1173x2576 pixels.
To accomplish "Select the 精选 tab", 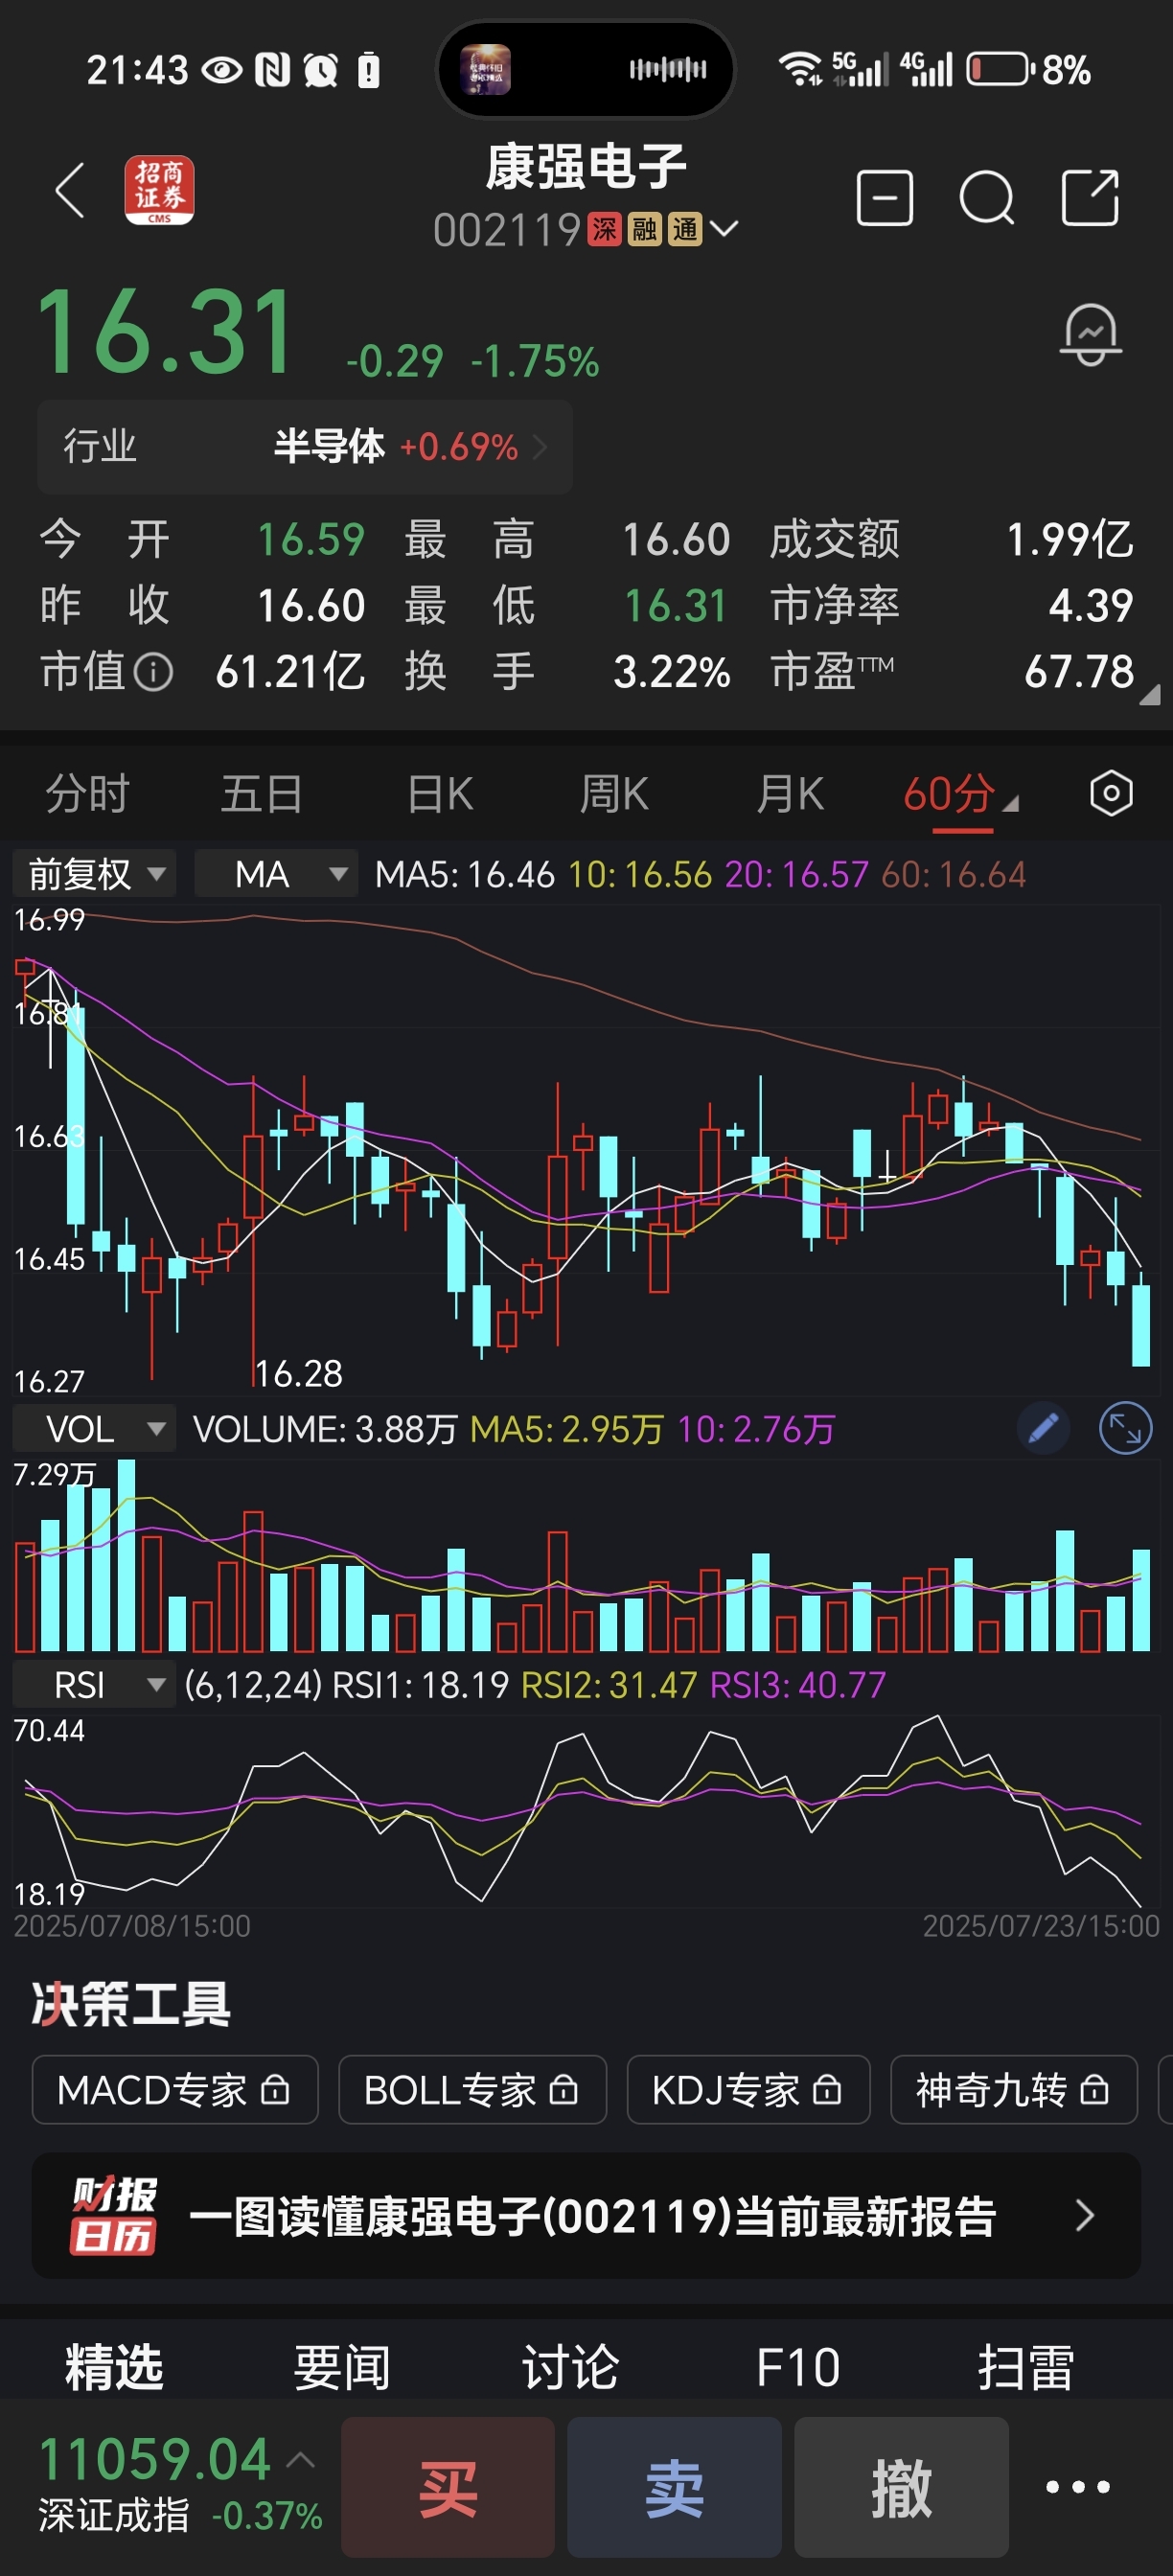I will pos(114,2367).
